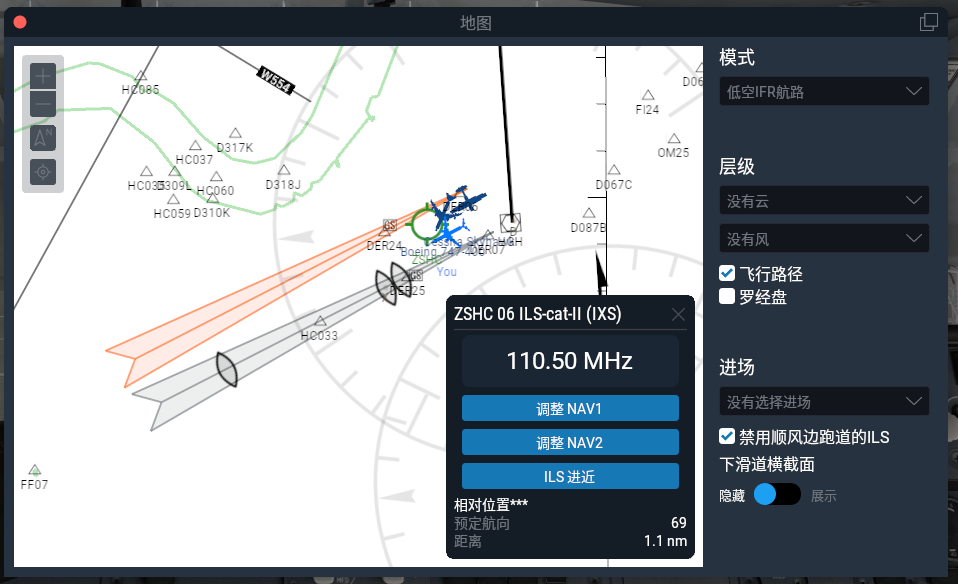Switch the 下滑道横截面 toggle
This screenshot has width=958, height=584.
[x=777, y=494]
